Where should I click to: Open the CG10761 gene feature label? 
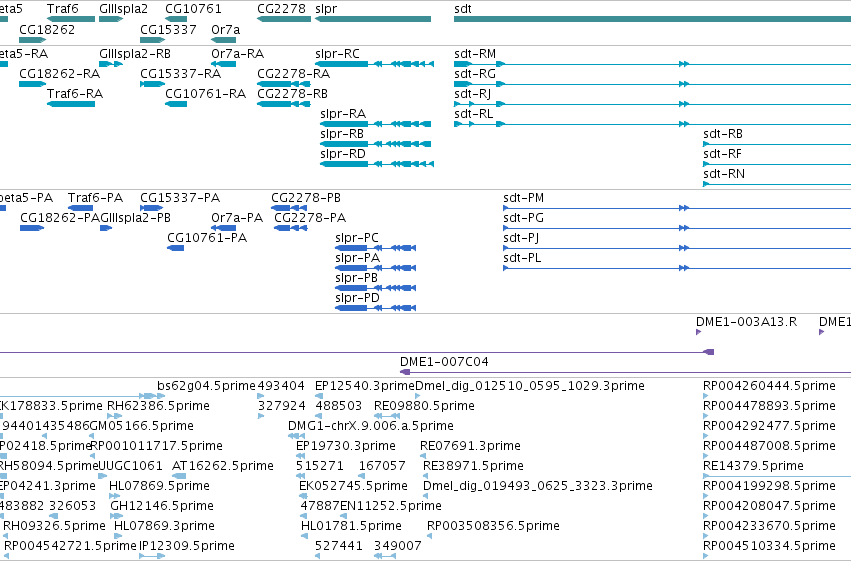(193, 9)
